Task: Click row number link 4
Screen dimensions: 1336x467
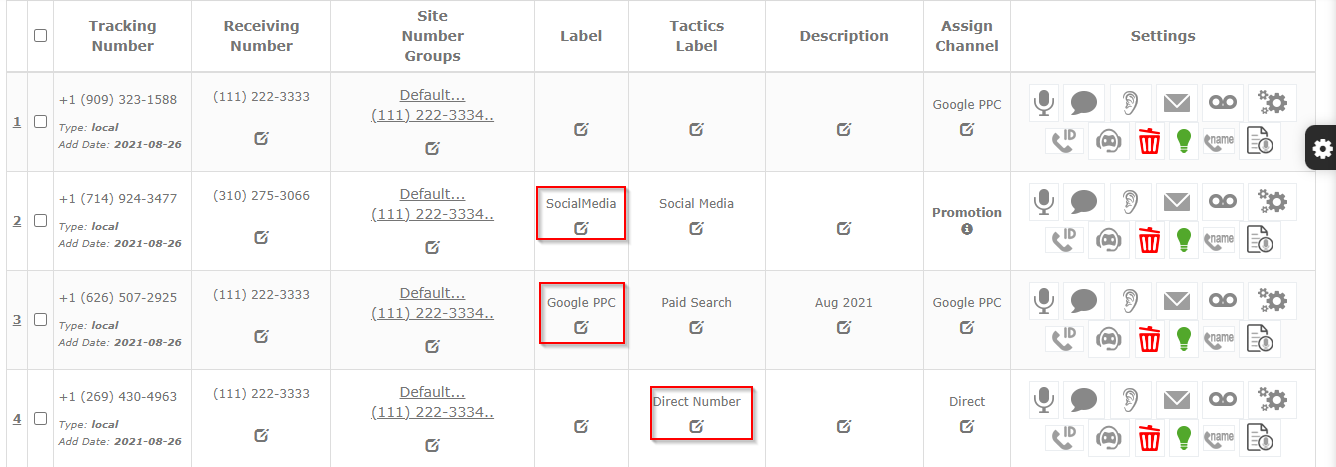Action: 16,419
